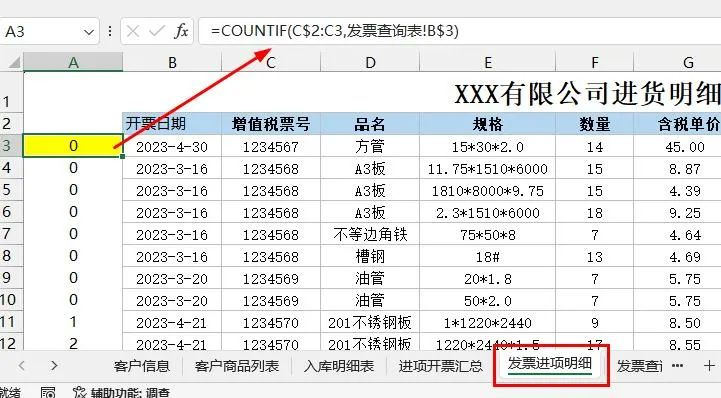721x398 pixels.
Task: Click the formula bar COUNTIF text
Action: click(335, 31)
